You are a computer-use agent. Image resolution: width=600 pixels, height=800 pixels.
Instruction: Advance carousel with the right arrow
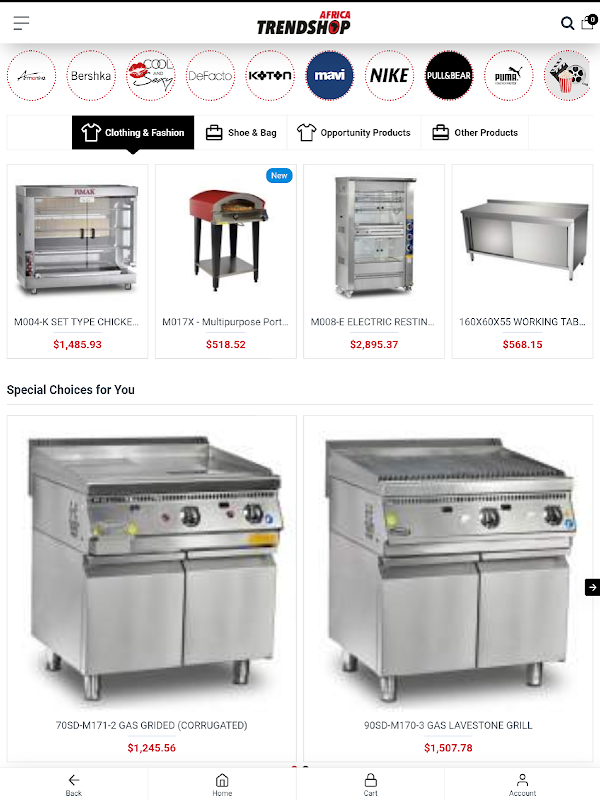click(592, 587)
